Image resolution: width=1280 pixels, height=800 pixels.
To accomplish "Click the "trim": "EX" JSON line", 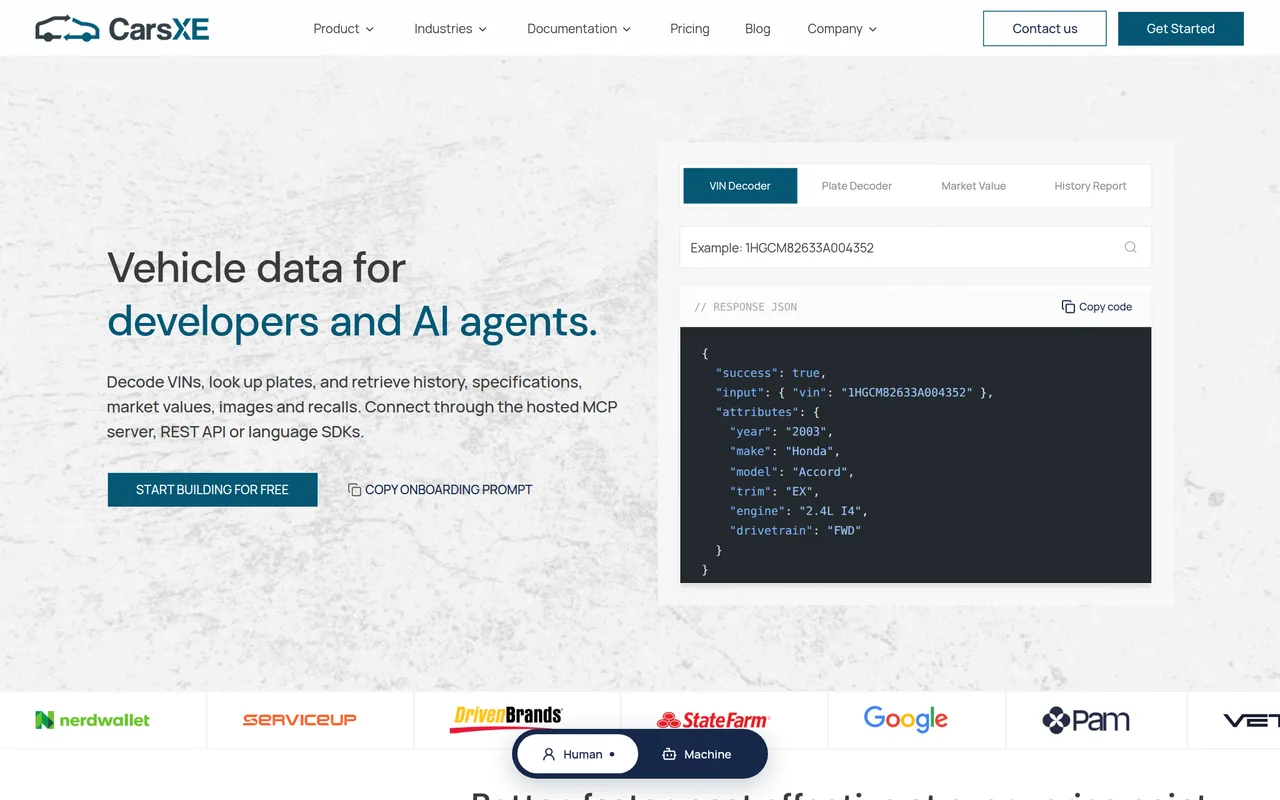I will pyautogui.click(x=774, y=492).
